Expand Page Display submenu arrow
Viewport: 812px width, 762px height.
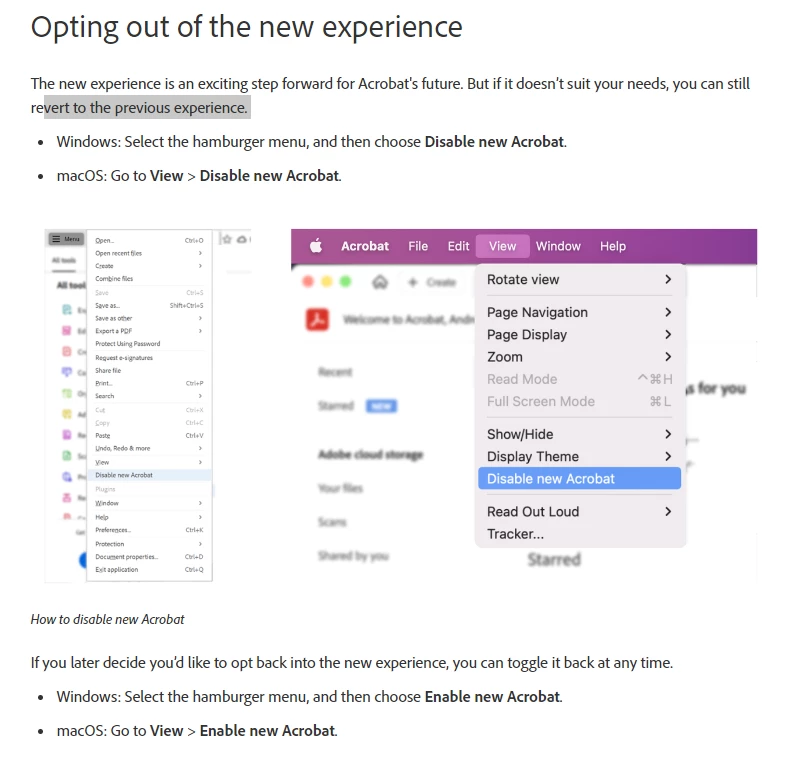(668, 334)
